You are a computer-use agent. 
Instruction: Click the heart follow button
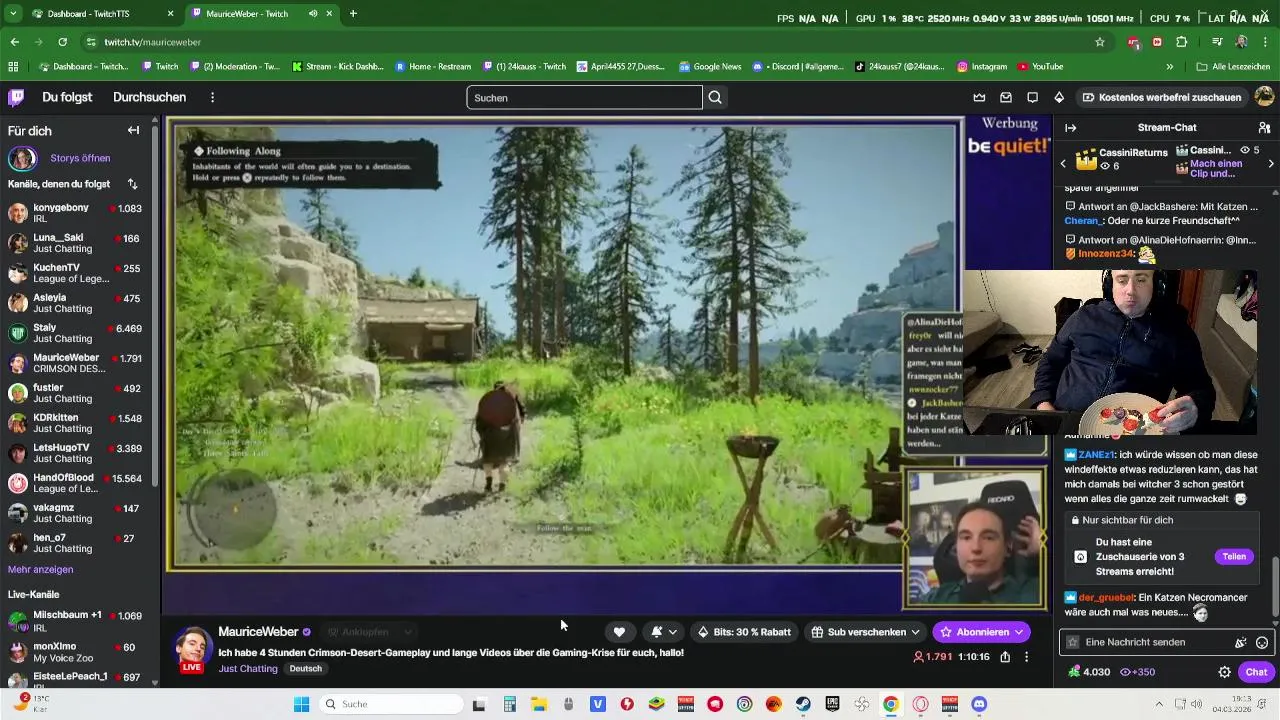click(x=619, y=632)
